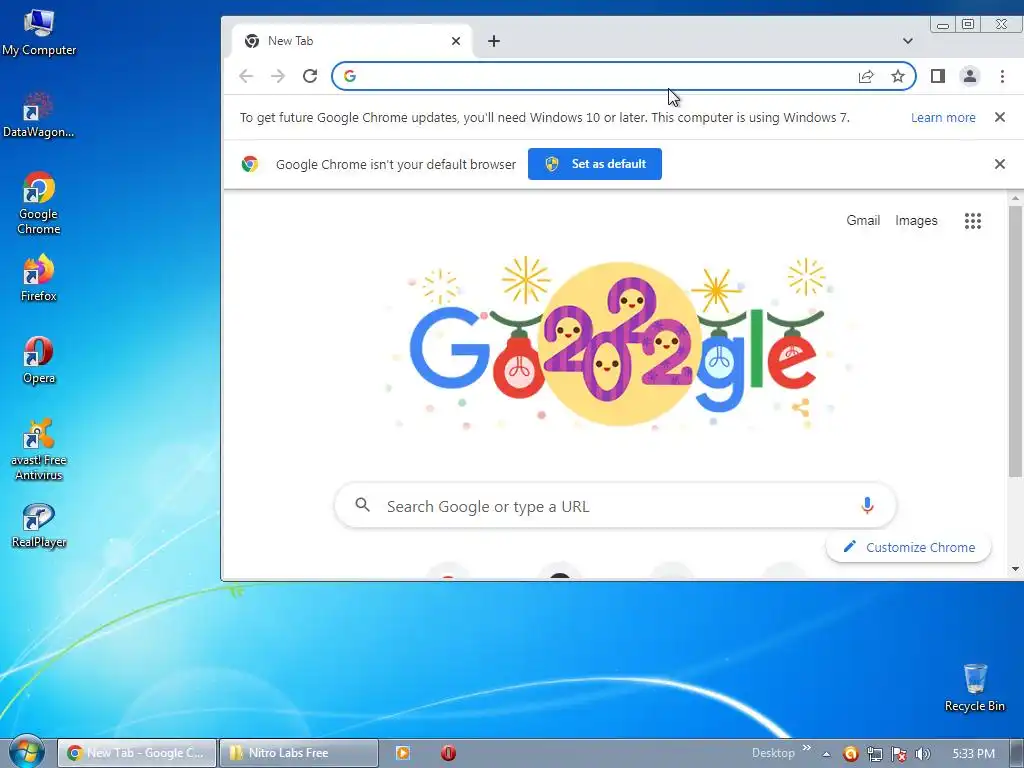
Task: Click the search magnifier icon in search box
Action: 362,505
